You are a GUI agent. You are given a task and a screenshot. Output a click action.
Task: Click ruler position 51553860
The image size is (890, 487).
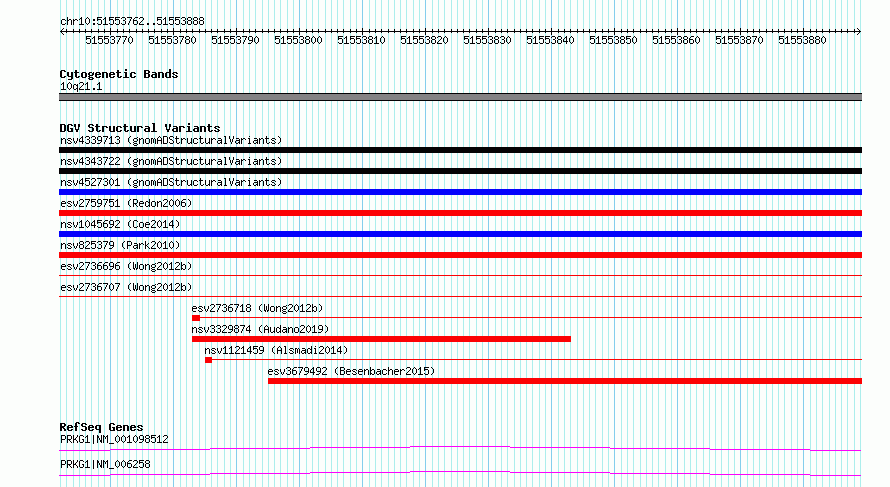pos(677,40)
